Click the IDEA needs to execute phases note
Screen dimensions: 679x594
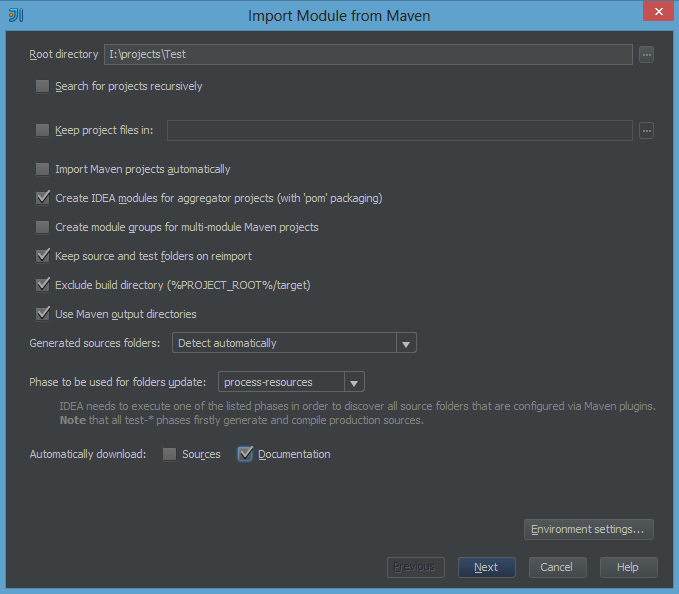point(358,413)
